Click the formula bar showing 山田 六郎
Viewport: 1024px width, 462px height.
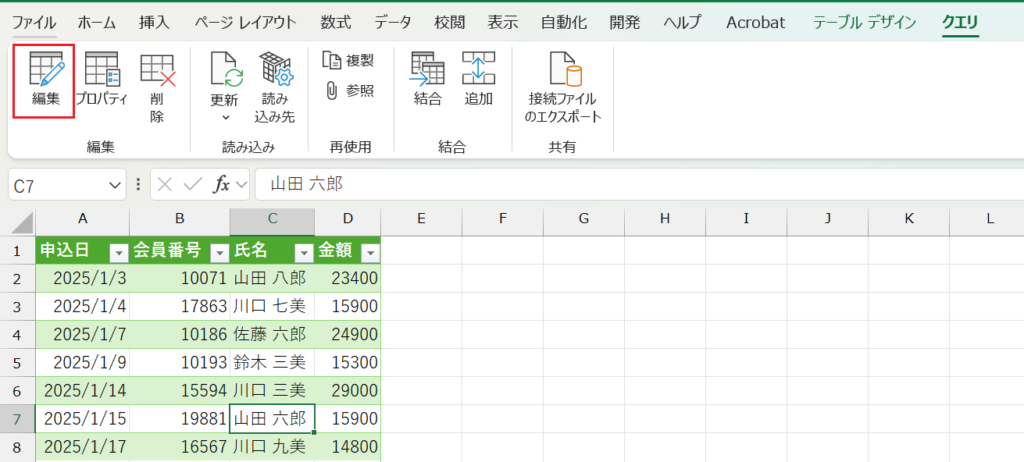[639, 185]
